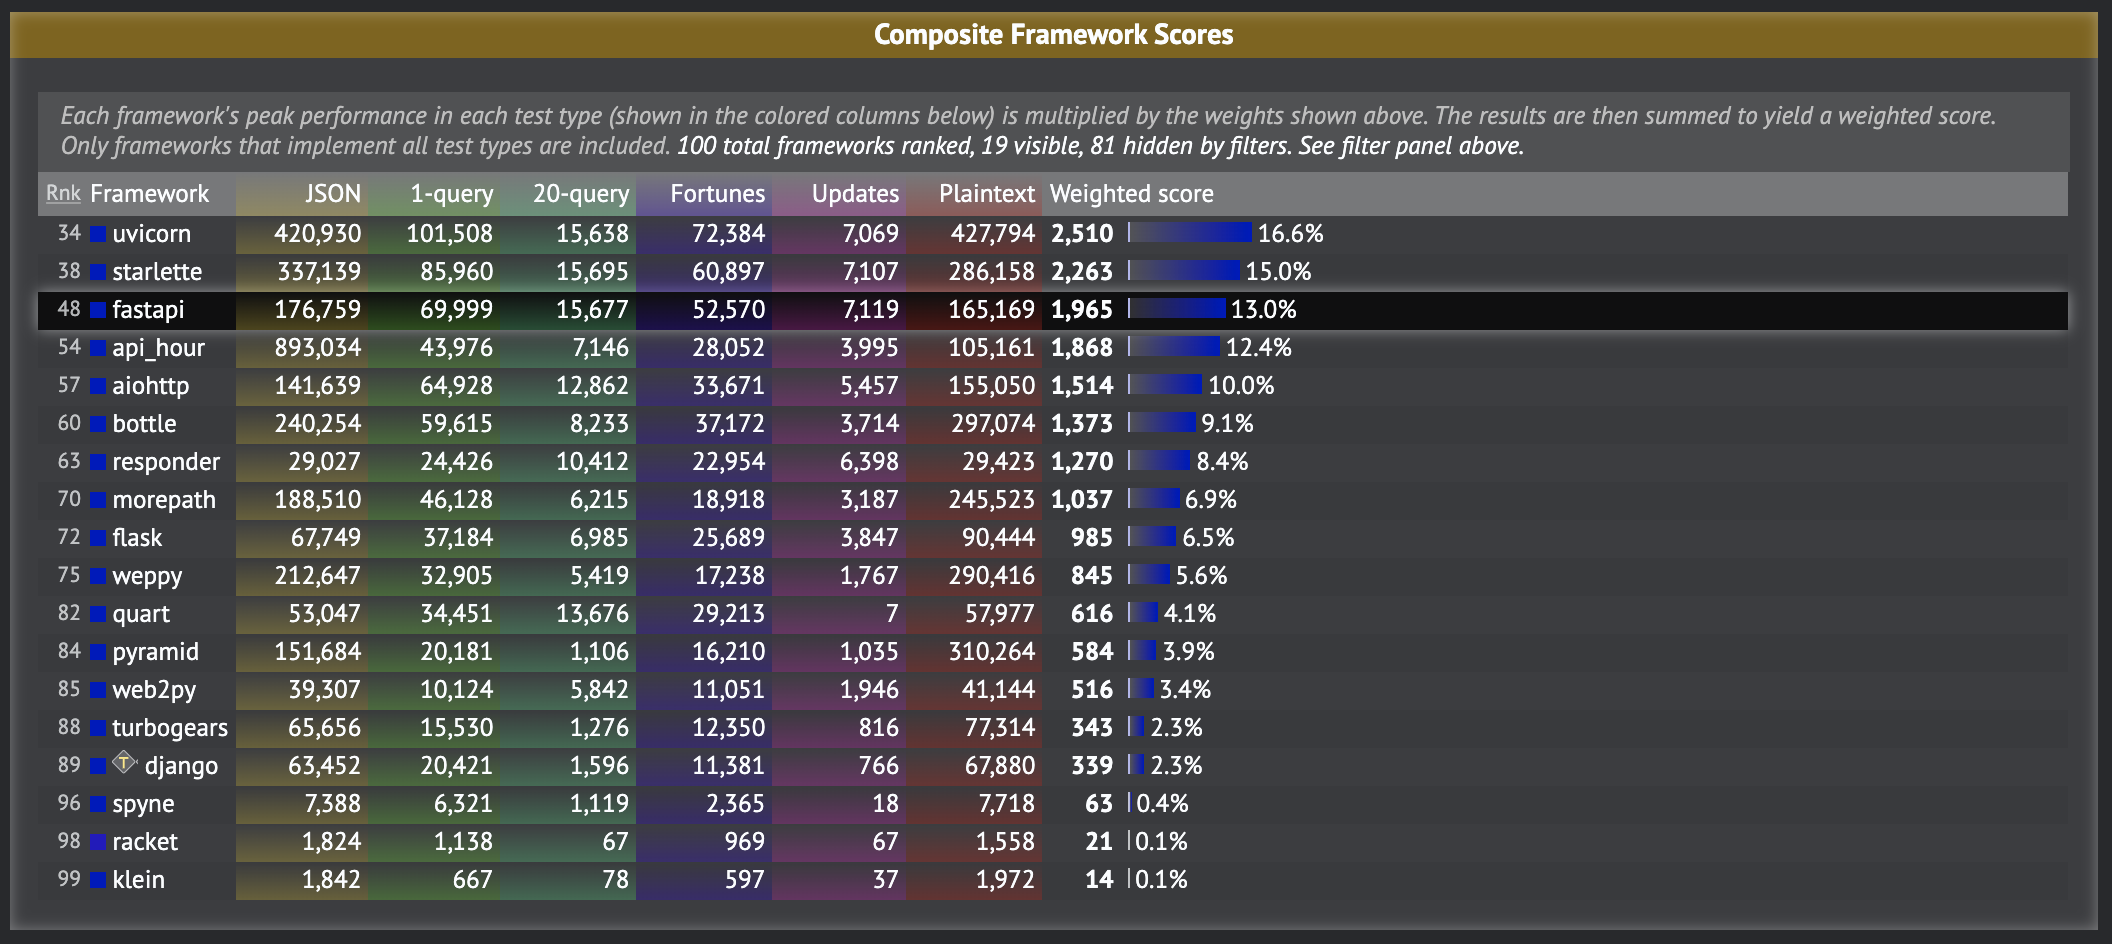Click the JSON column header
The height and width of the screenshot is (944, 2112).
tap(333, 194)
